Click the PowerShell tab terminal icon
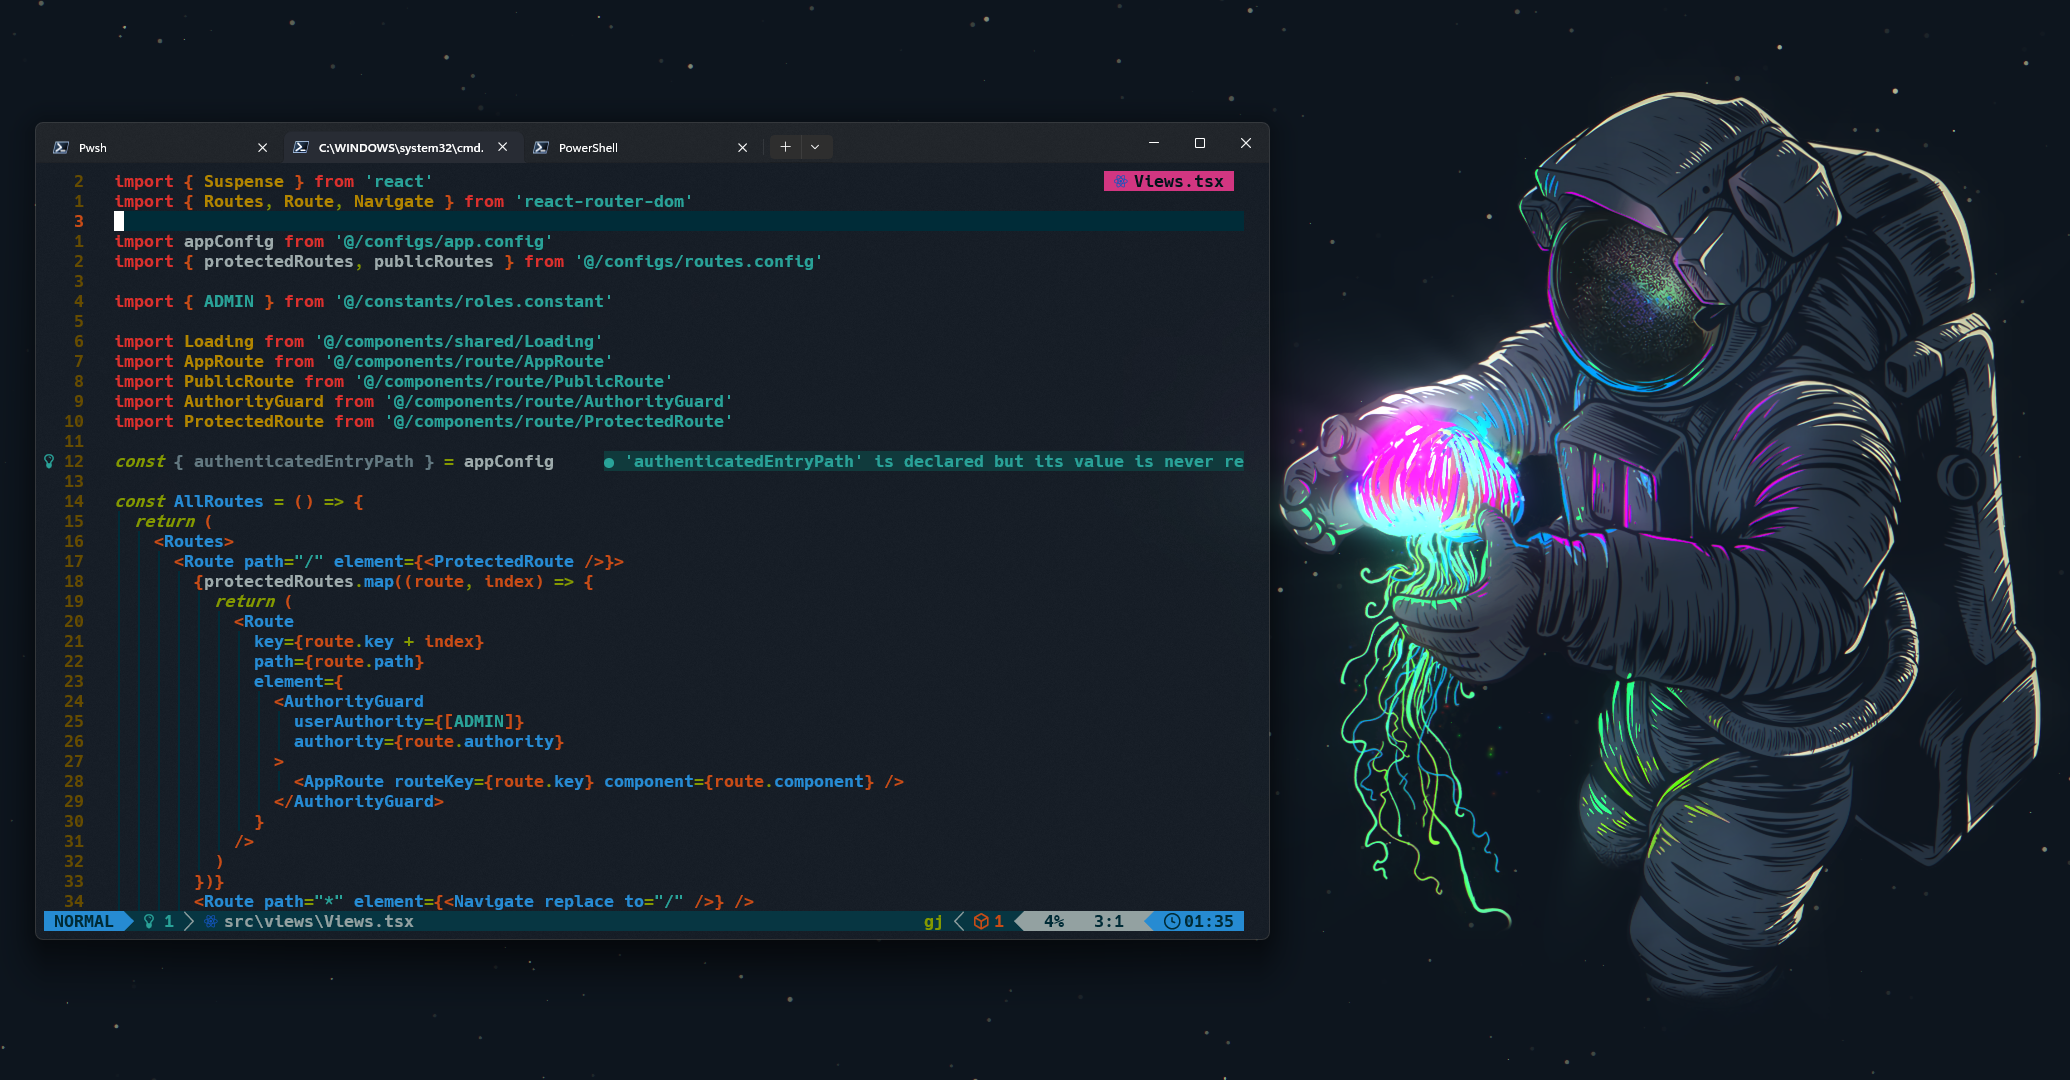Screen dimensions: 2070x1080 (x=541, y=147)
